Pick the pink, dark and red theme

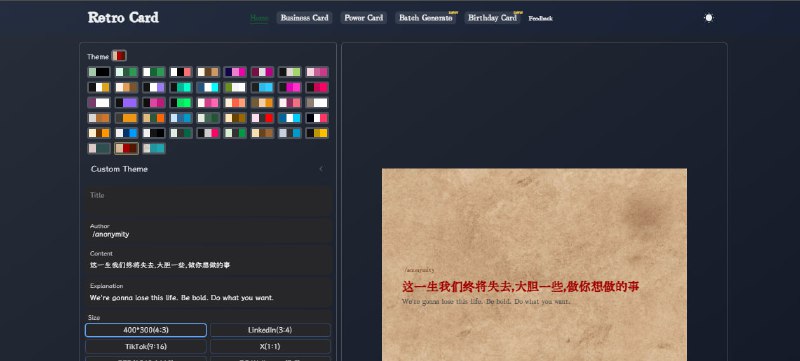[x=262, y=118]
